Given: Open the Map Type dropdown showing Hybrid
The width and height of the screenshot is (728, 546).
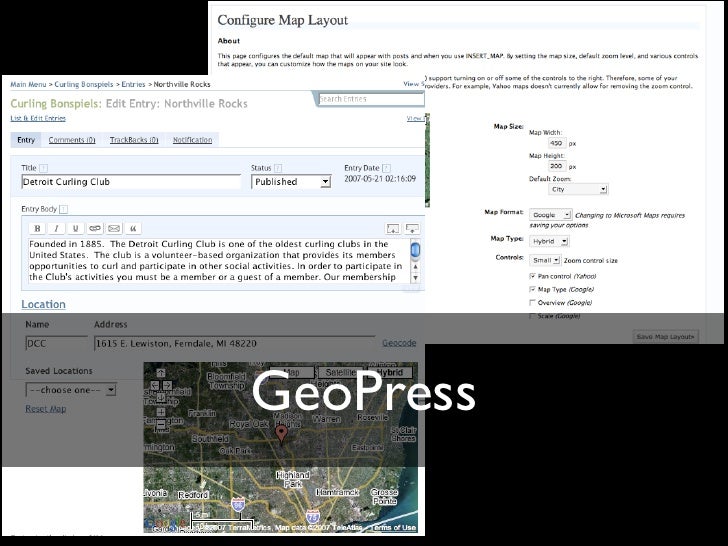Looking at the screenshot, I should [x=549, y=241].
